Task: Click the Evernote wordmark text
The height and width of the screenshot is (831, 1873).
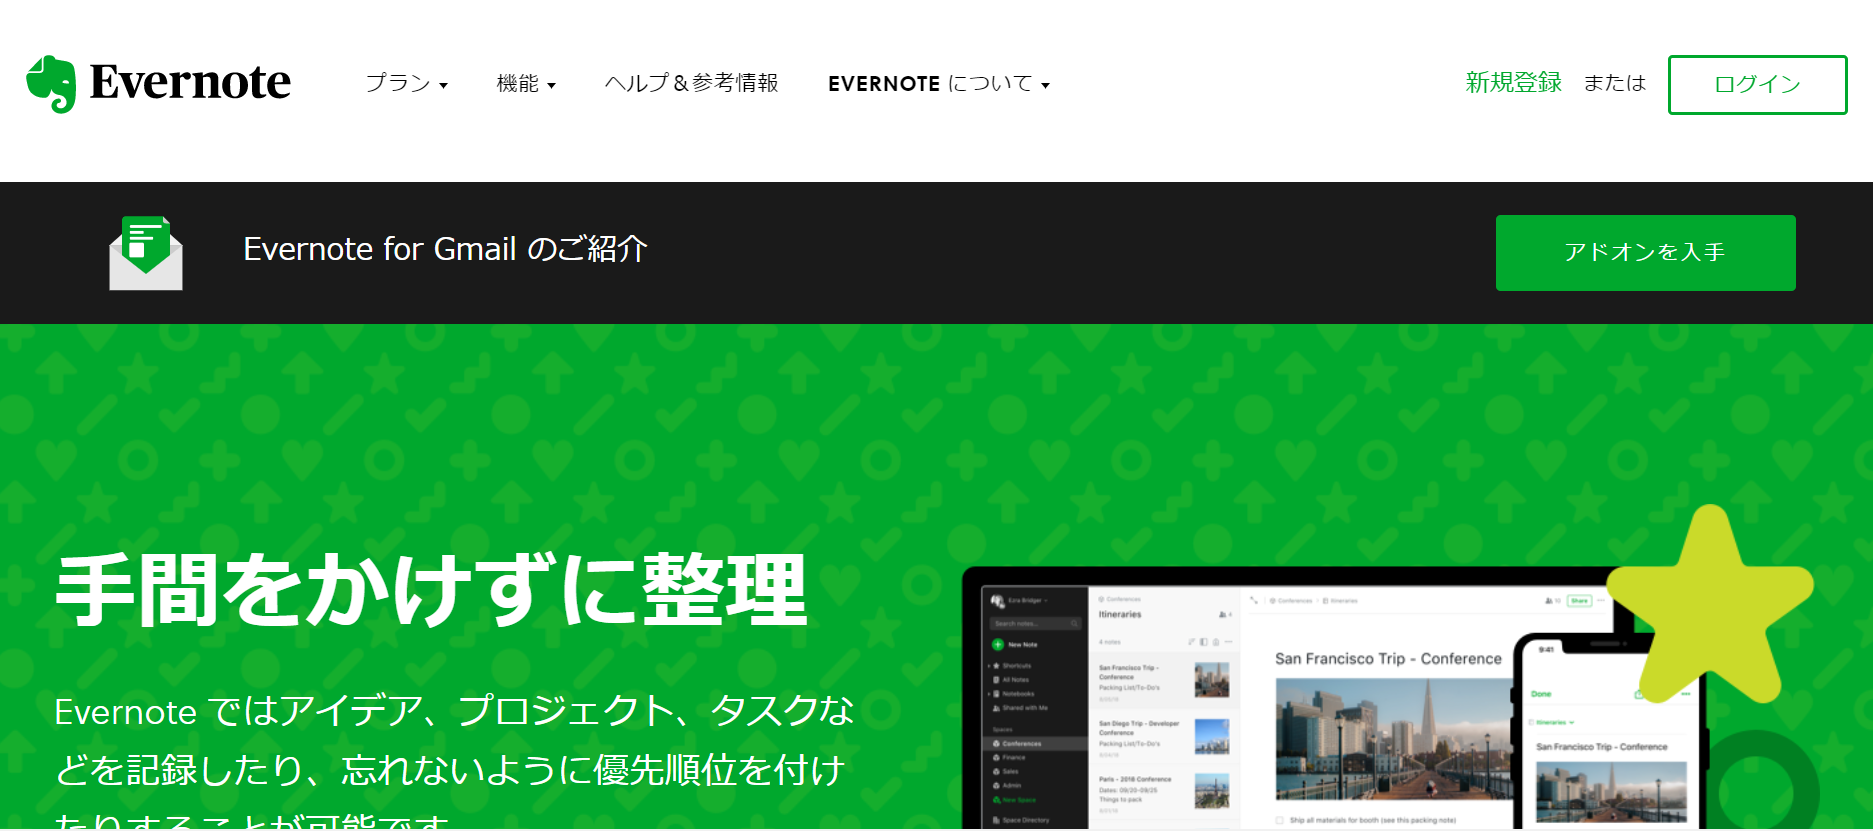Action: point(190,82)
